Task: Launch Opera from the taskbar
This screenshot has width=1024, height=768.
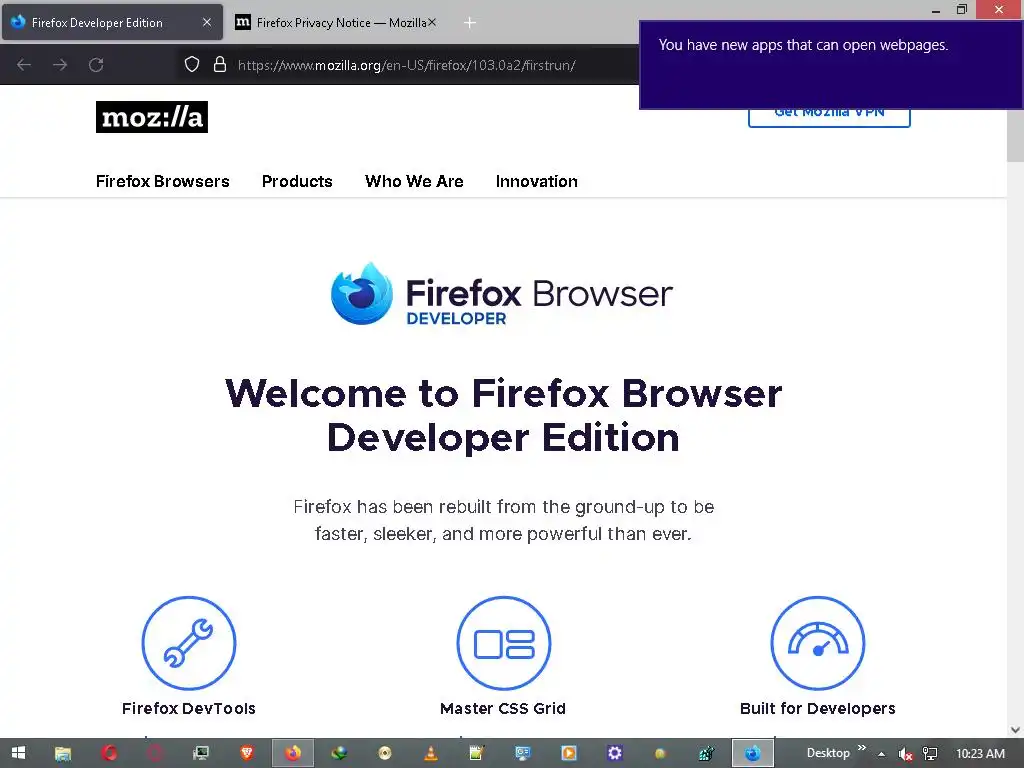Action: [x=109, y=754]
